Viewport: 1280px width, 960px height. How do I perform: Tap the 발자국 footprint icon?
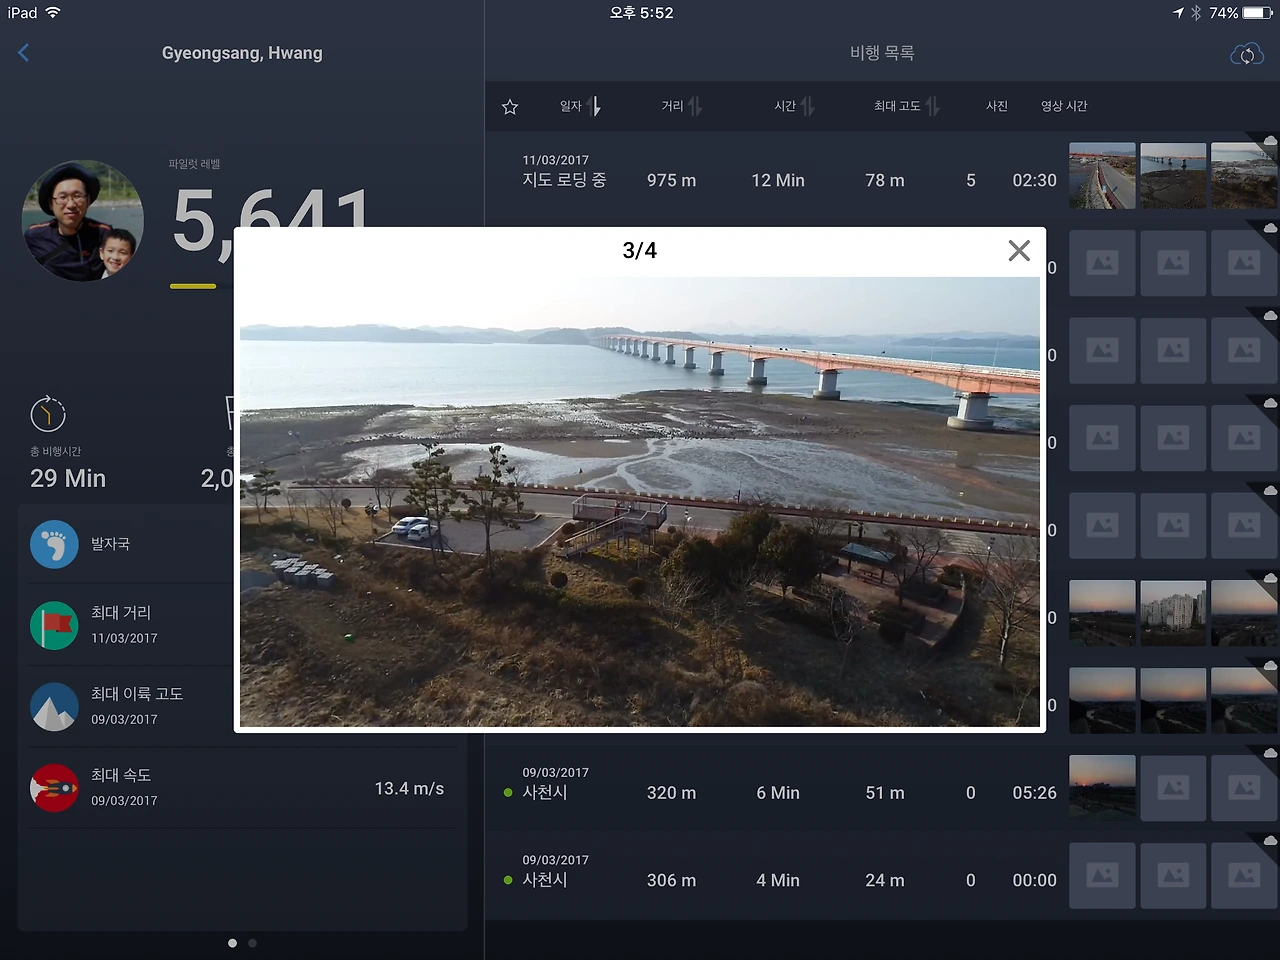54,544
